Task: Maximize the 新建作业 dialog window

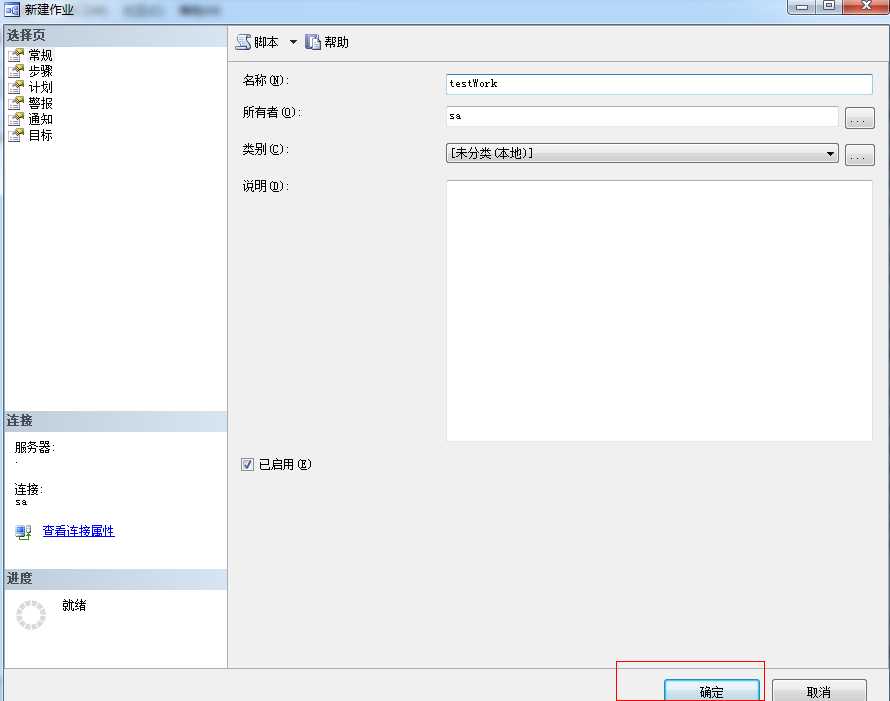Action: (x=829, y=6)
